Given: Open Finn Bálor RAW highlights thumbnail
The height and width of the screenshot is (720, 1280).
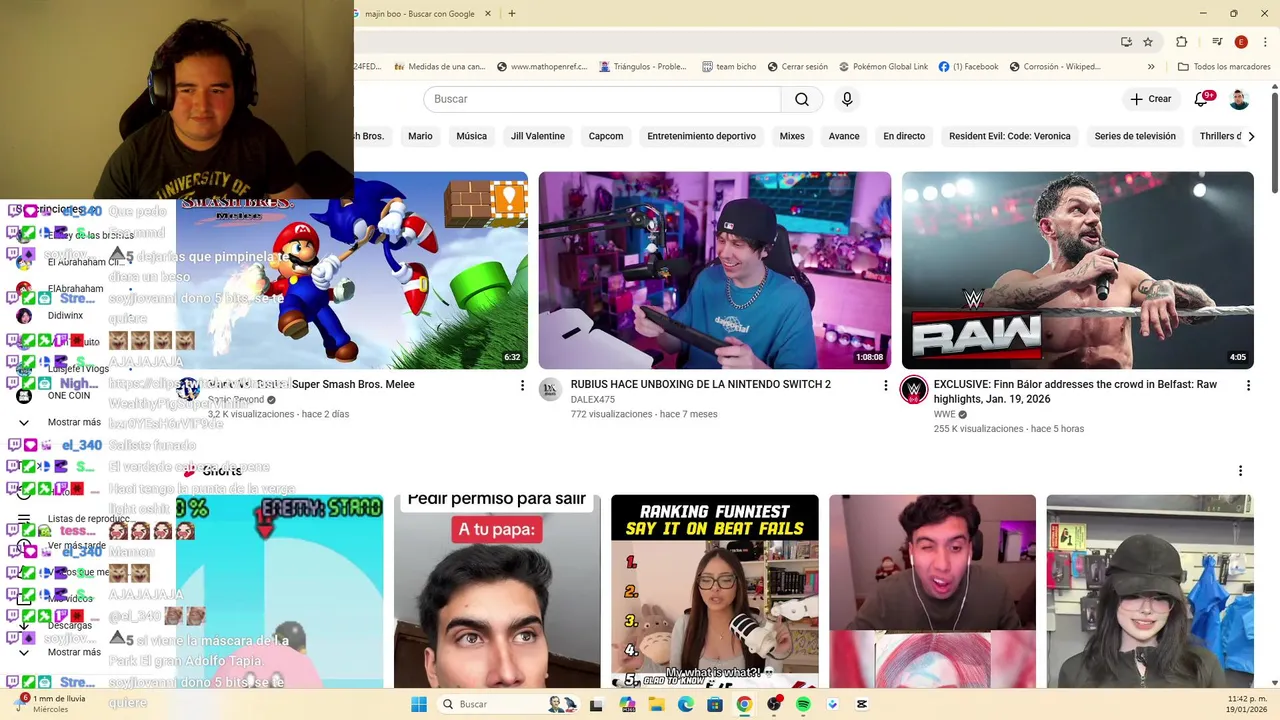Looking at the screenshot, I should tap(1078, 270).
